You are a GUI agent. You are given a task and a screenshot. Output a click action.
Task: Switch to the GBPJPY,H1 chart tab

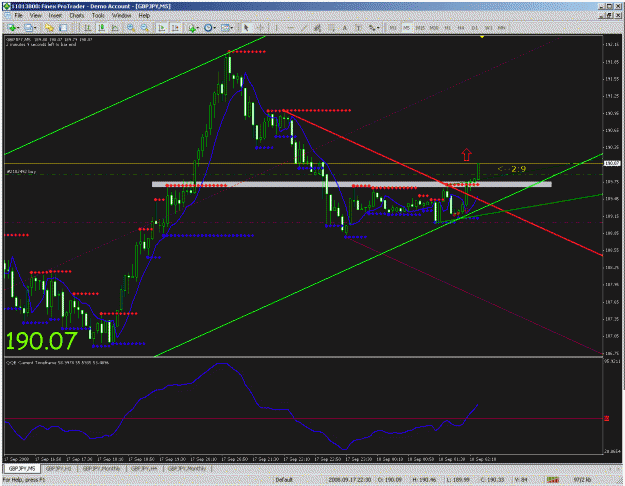click(x=59, y=468)
